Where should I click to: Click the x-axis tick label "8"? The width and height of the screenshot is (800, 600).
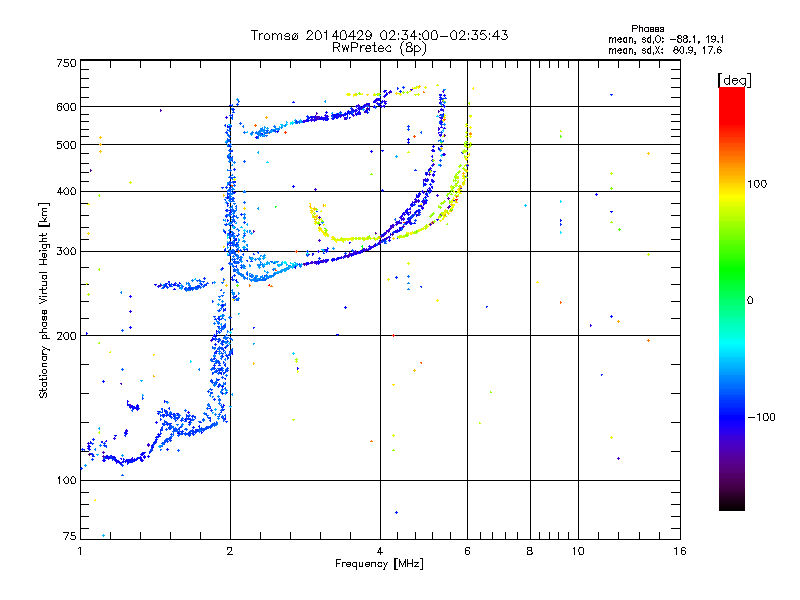pos(530,551)
